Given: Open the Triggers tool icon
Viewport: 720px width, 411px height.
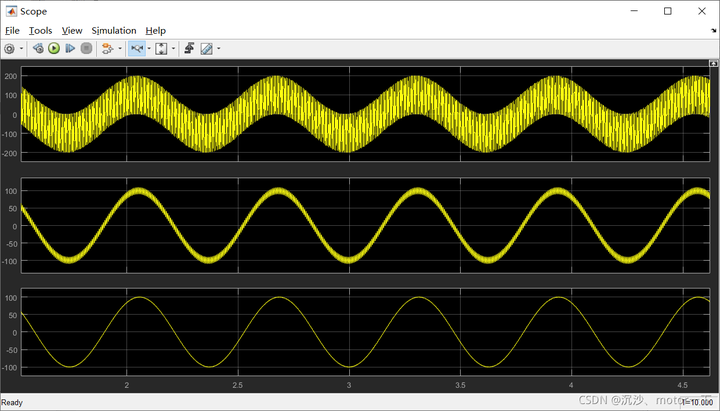Looking at the screenshot, I should (x=188, y=48).
